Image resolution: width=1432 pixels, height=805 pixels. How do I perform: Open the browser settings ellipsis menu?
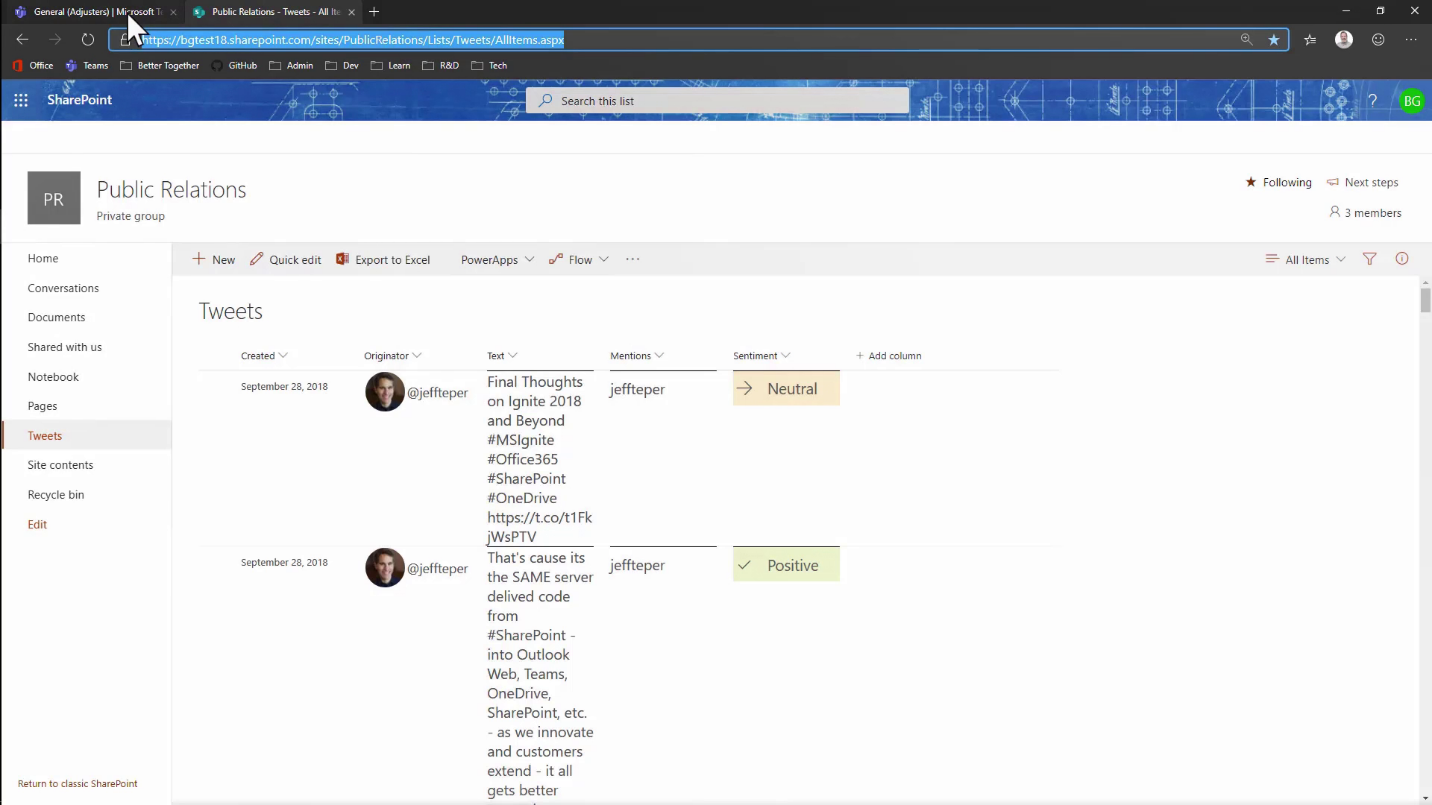click(x=1411, y=40)
